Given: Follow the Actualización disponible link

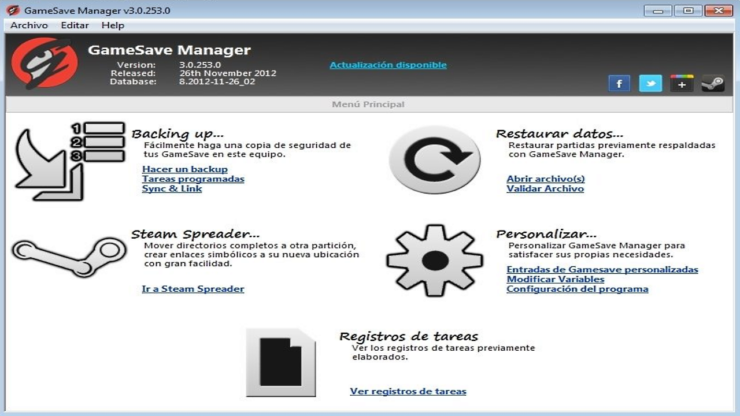Looking at the screenshot, I should [388, 65].
